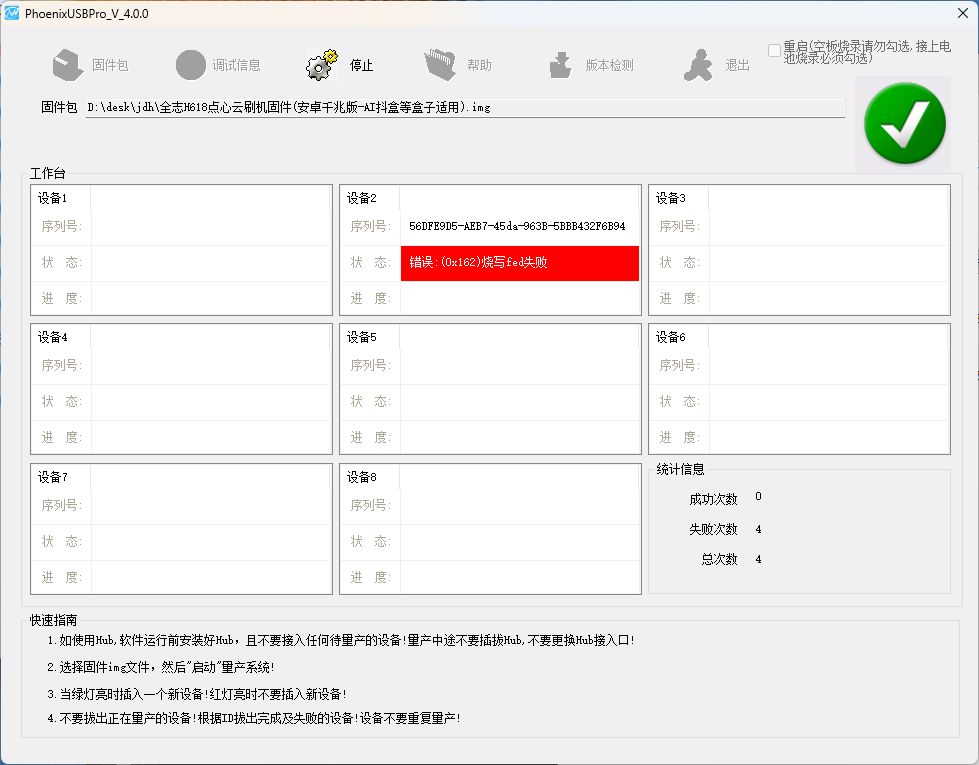This screenshot has height=765, width=979.
Task: Click the 设备1 panel header
Action: [52, 198]
